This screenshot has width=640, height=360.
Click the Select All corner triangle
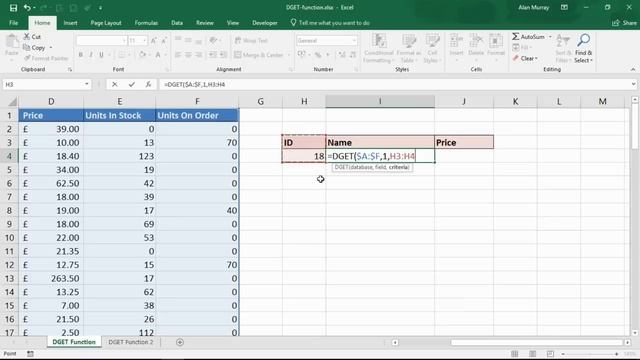tap(12, 102)
